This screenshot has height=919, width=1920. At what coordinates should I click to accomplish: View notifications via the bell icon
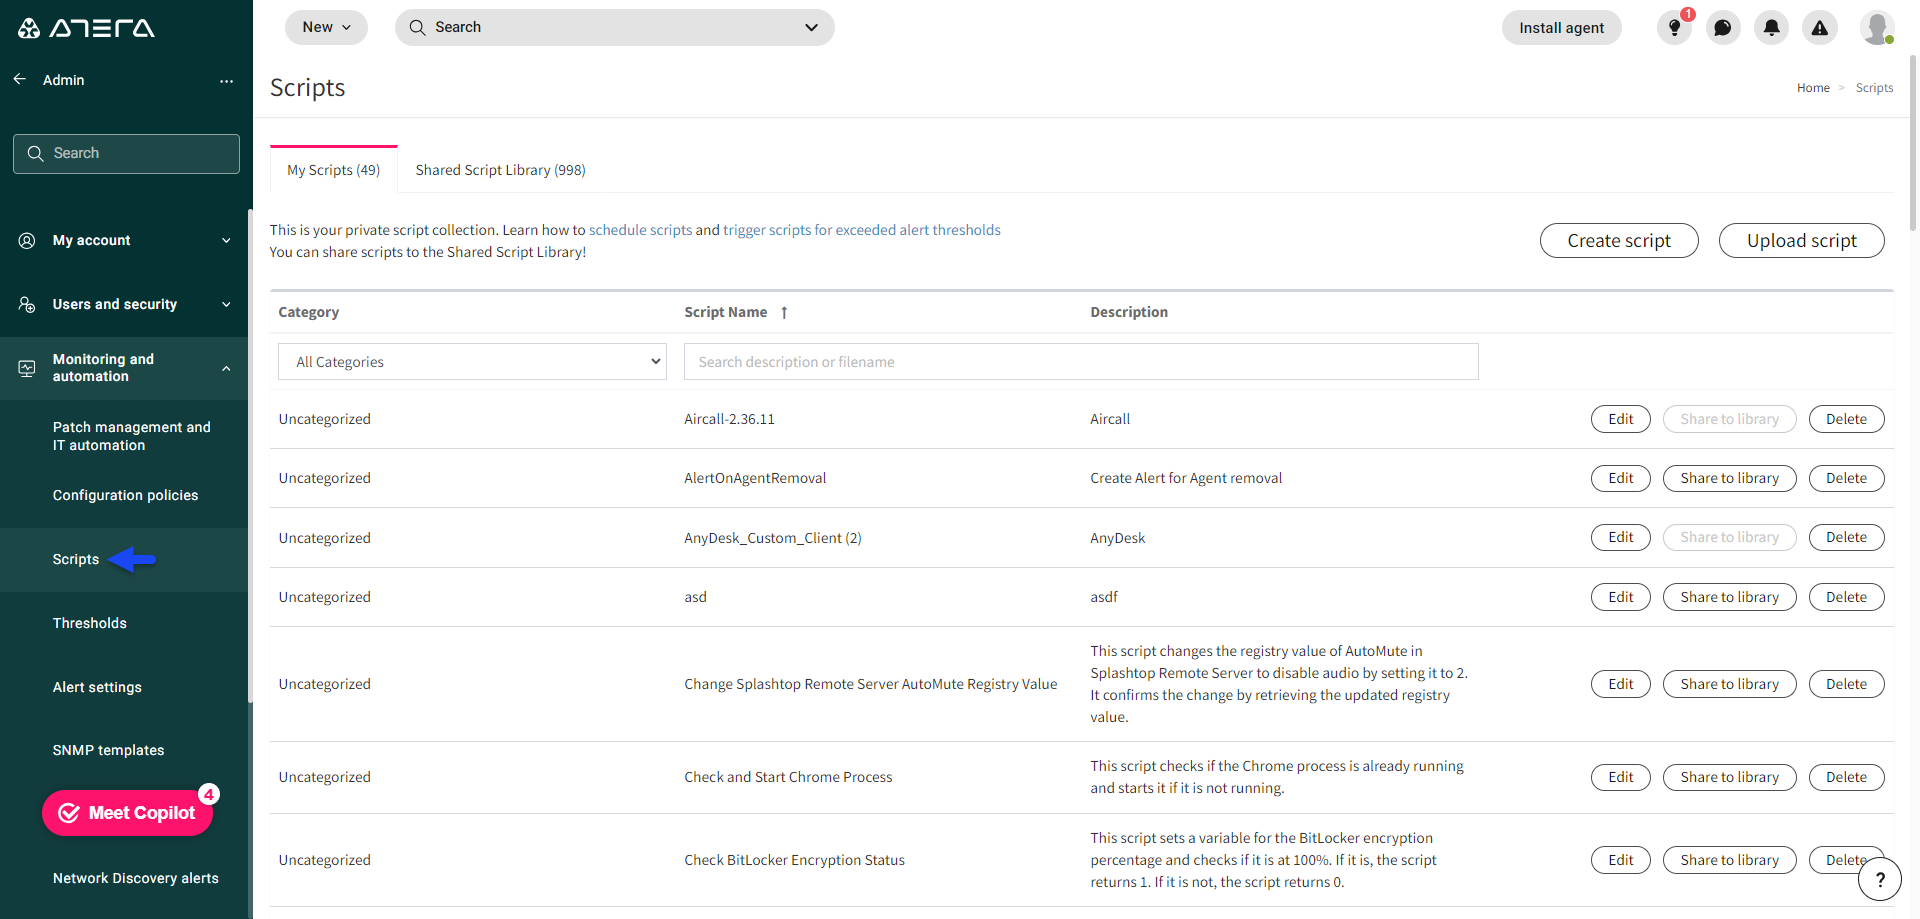(x=1771, y=27)
